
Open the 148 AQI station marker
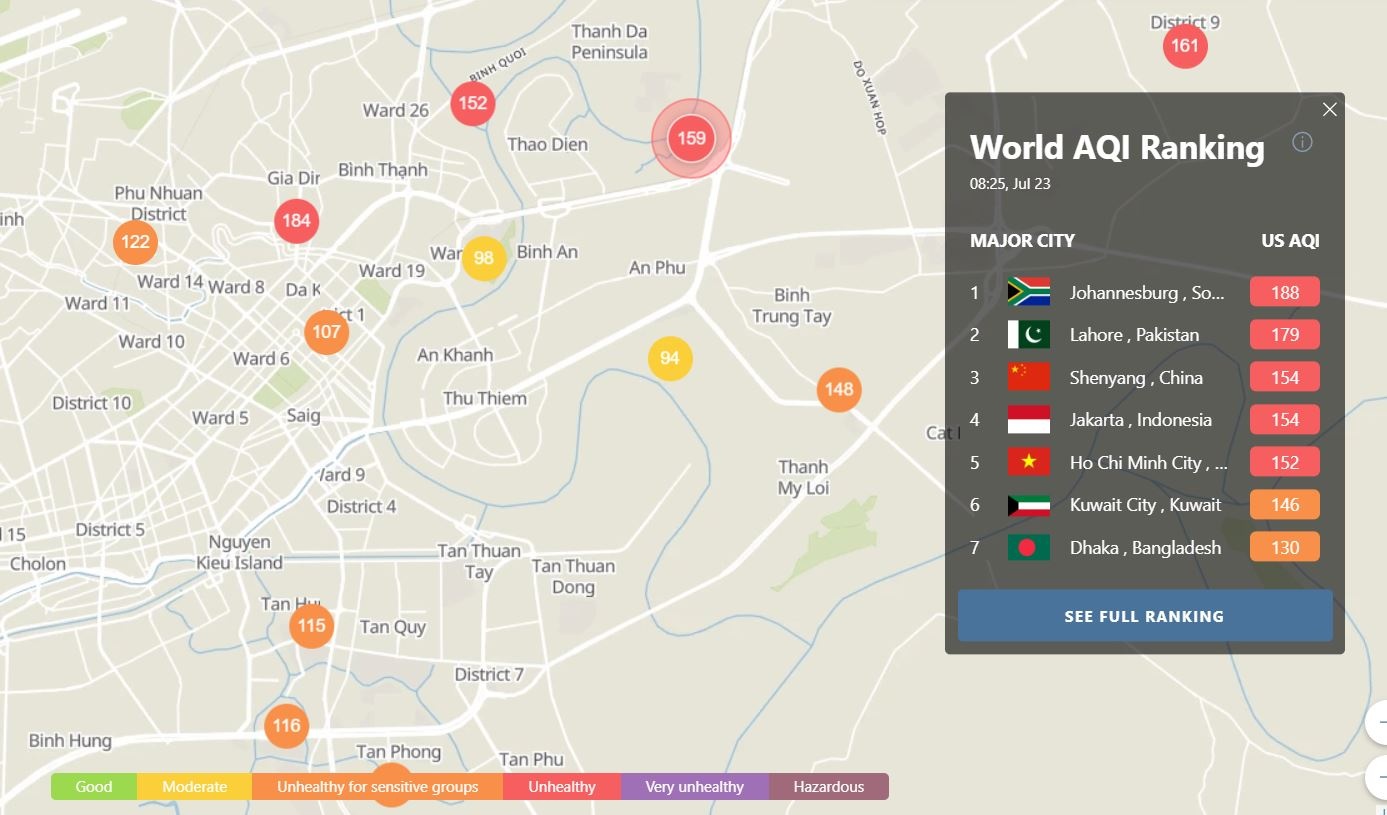point(838,389)
